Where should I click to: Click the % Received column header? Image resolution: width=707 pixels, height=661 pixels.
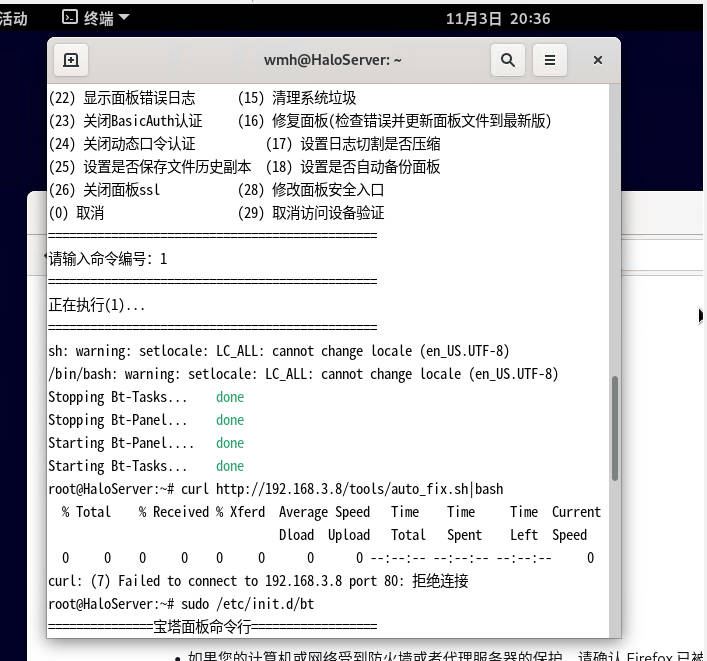click(174, 512)
